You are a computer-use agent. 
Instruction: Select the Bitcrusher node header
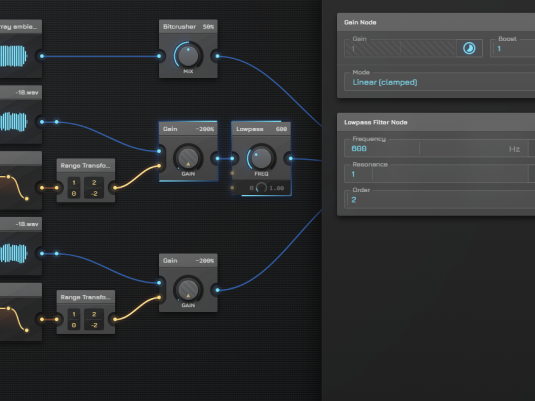tap(188, 27)
